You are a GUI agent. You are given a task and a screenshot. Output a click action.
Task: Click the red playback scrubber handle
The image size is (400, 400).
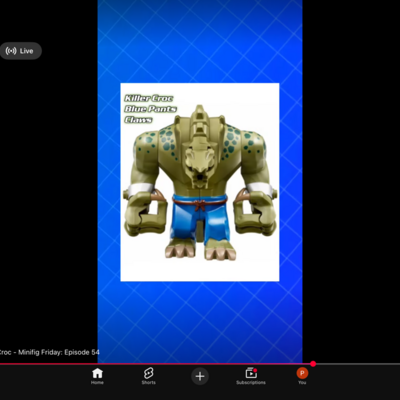point(313,364)
